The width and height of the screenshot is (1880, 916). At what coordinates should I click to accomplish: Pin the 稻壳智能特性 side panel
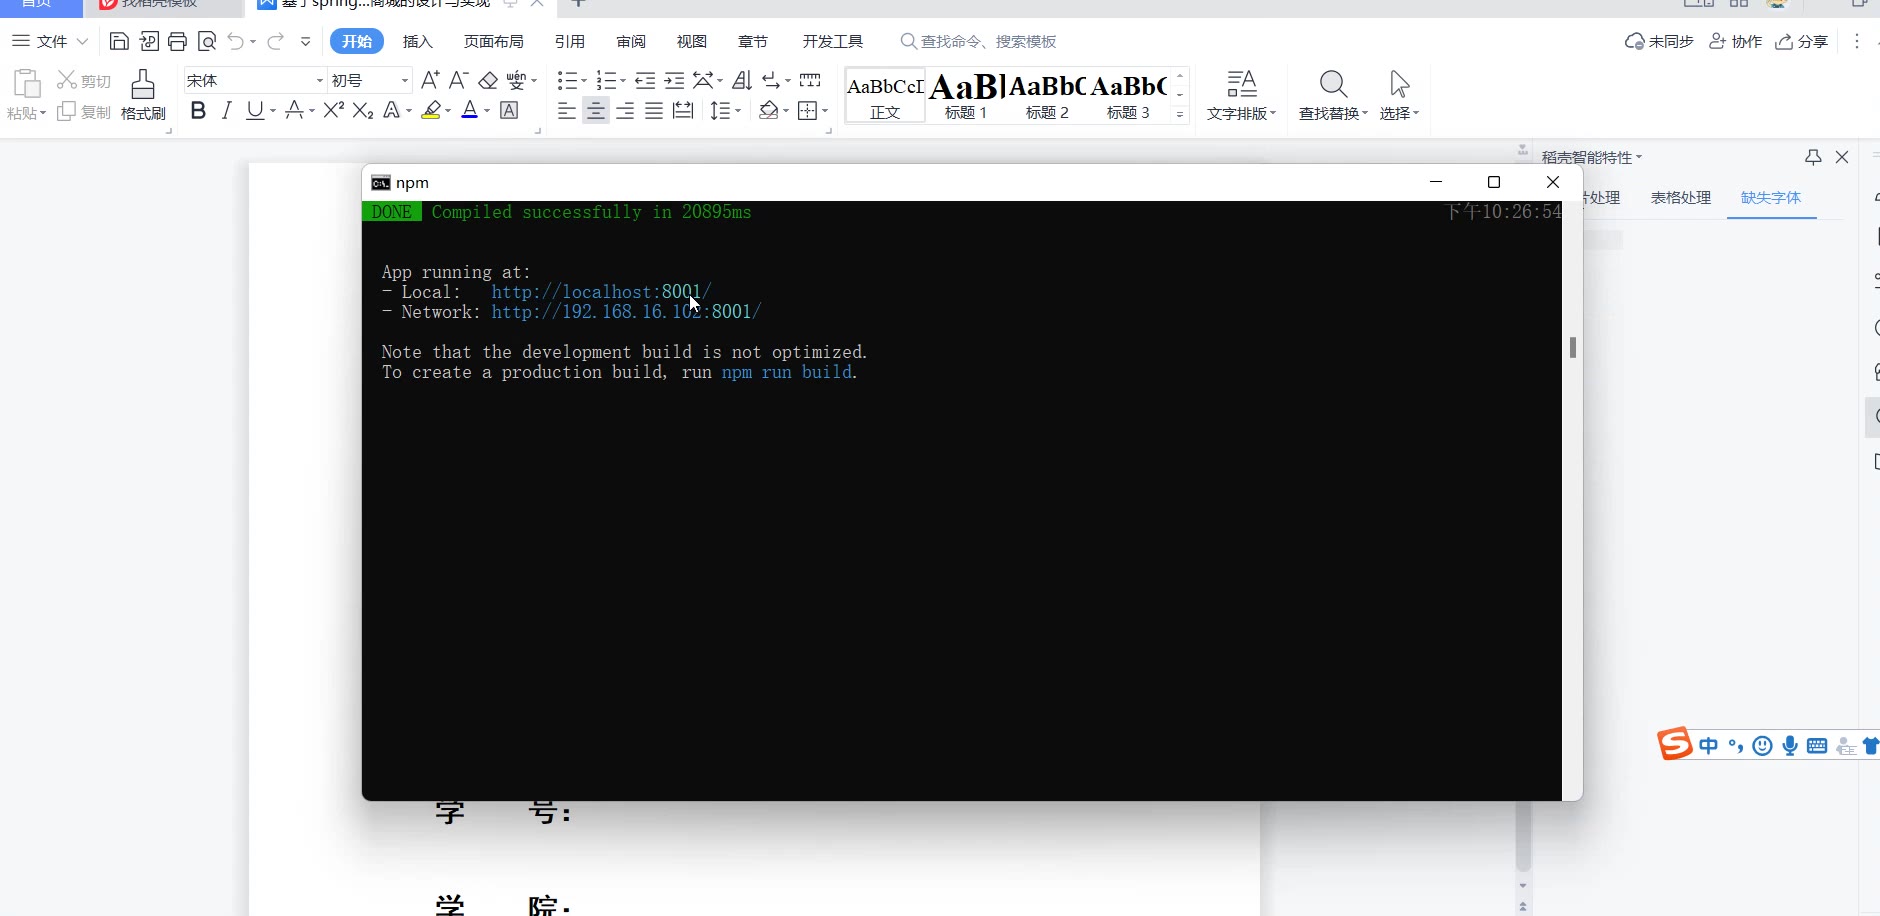click(1813, 157)
